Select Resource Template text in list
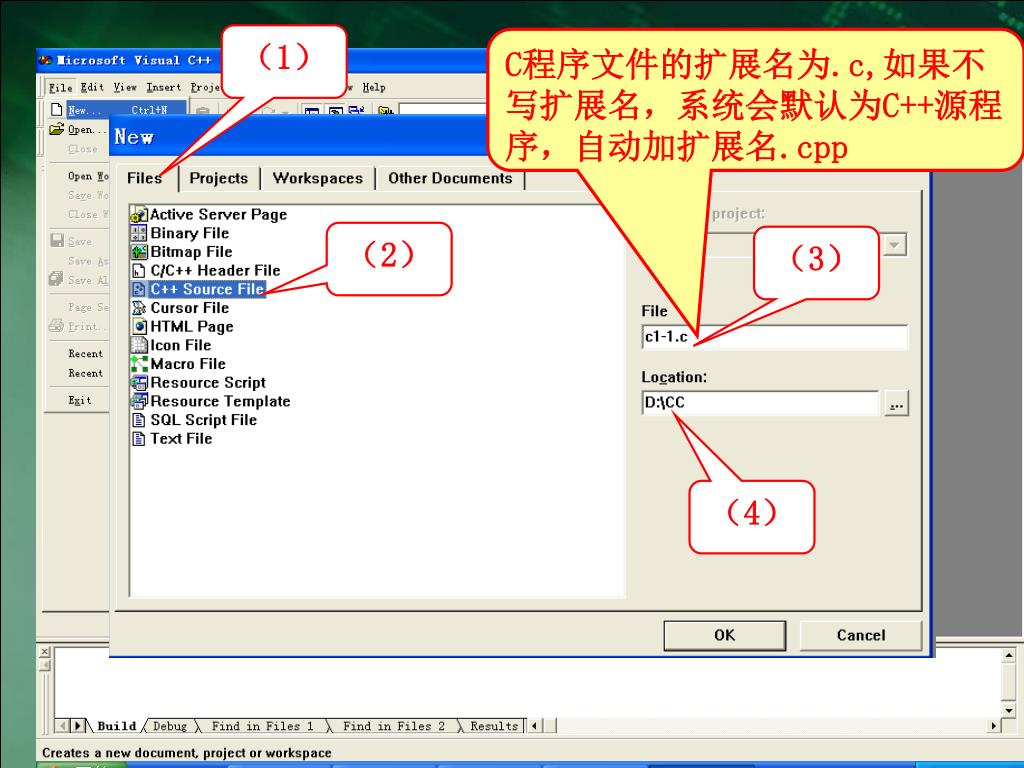The width and height of the screenshot is (1024, 768). [x=220, y=401]
